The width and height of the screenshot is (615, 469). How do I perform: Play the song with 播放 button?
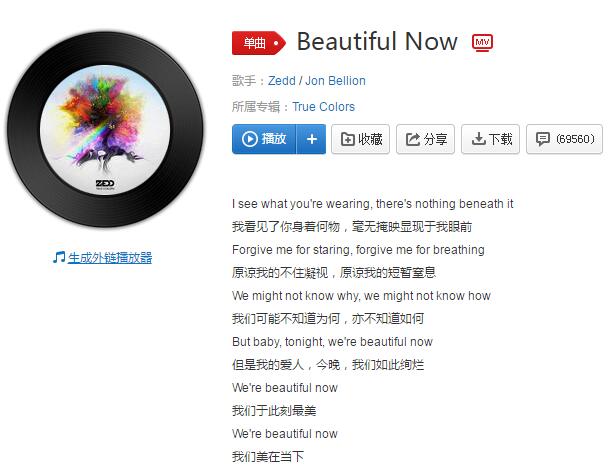point(264,139)
